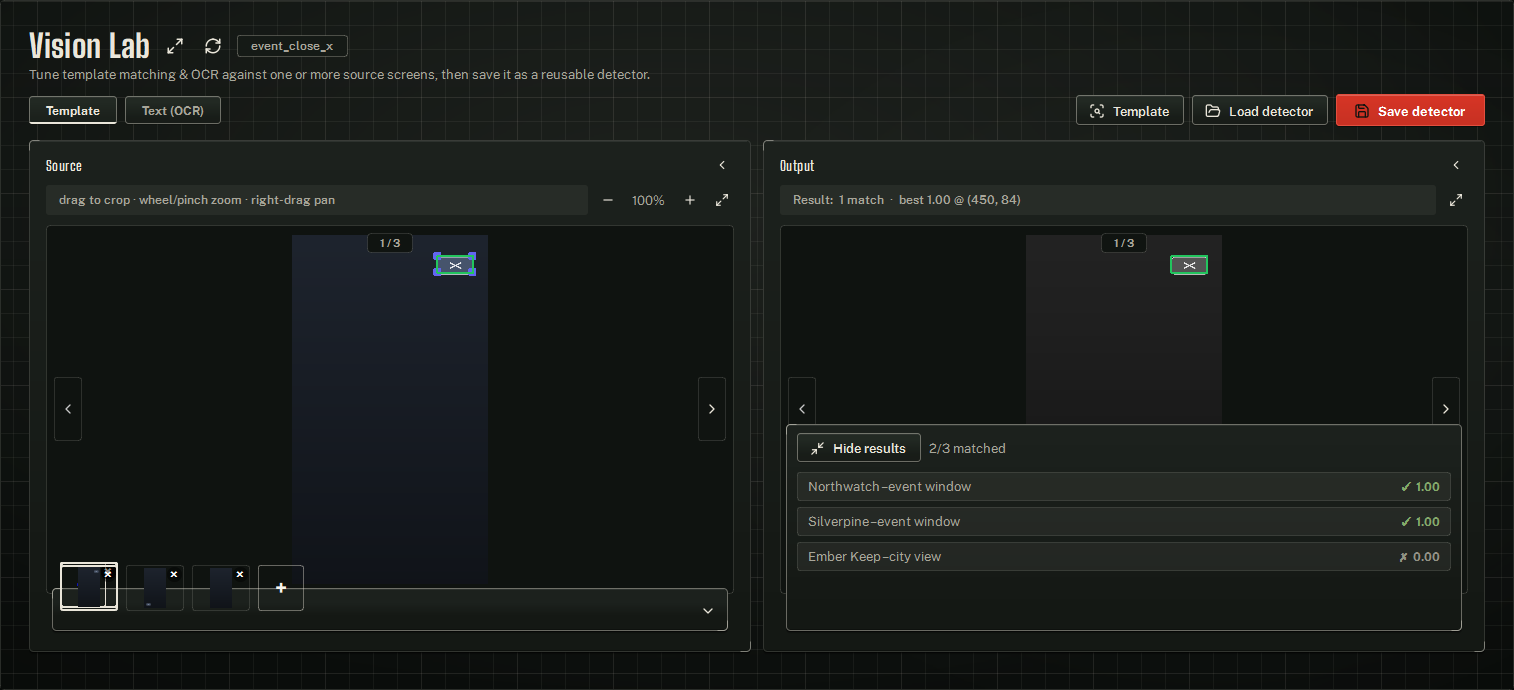The width and height of the screenshot is (1514, 690).
Task: Select the Silverpine–event window result row
Action: point(1124,522)
